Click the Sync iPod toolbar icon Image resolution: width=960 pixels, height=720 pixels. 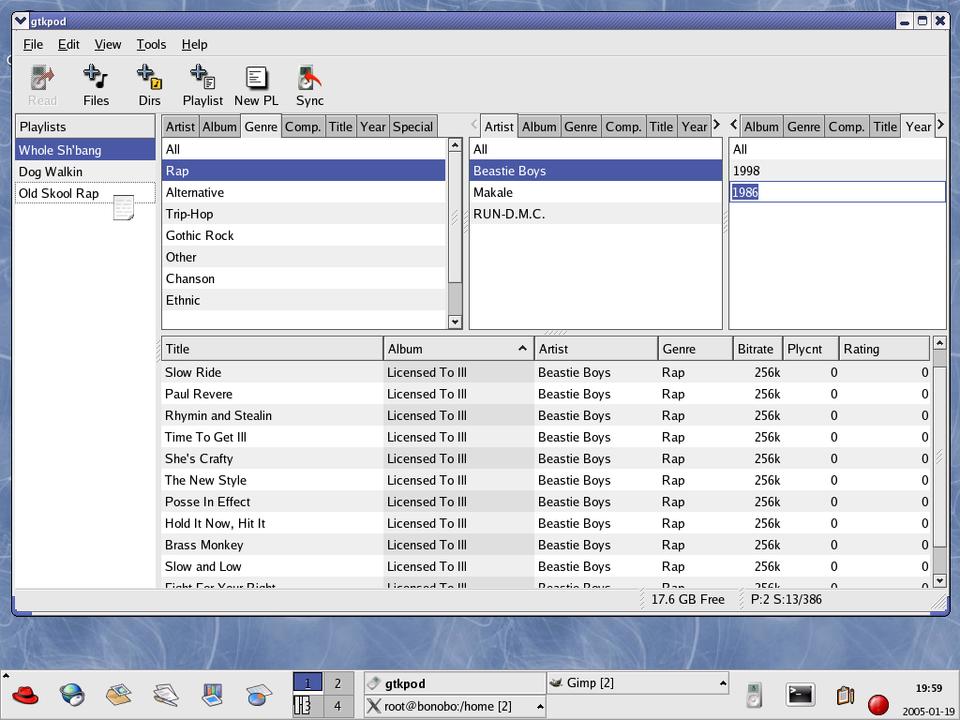pyautogui.click(x=310, y=84)
